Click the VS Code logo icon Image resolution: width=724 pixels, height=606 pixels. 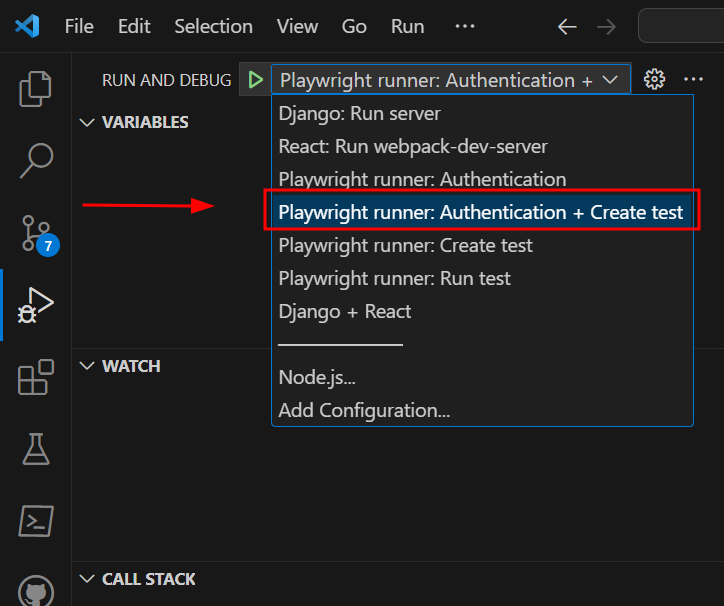[27, 26]
